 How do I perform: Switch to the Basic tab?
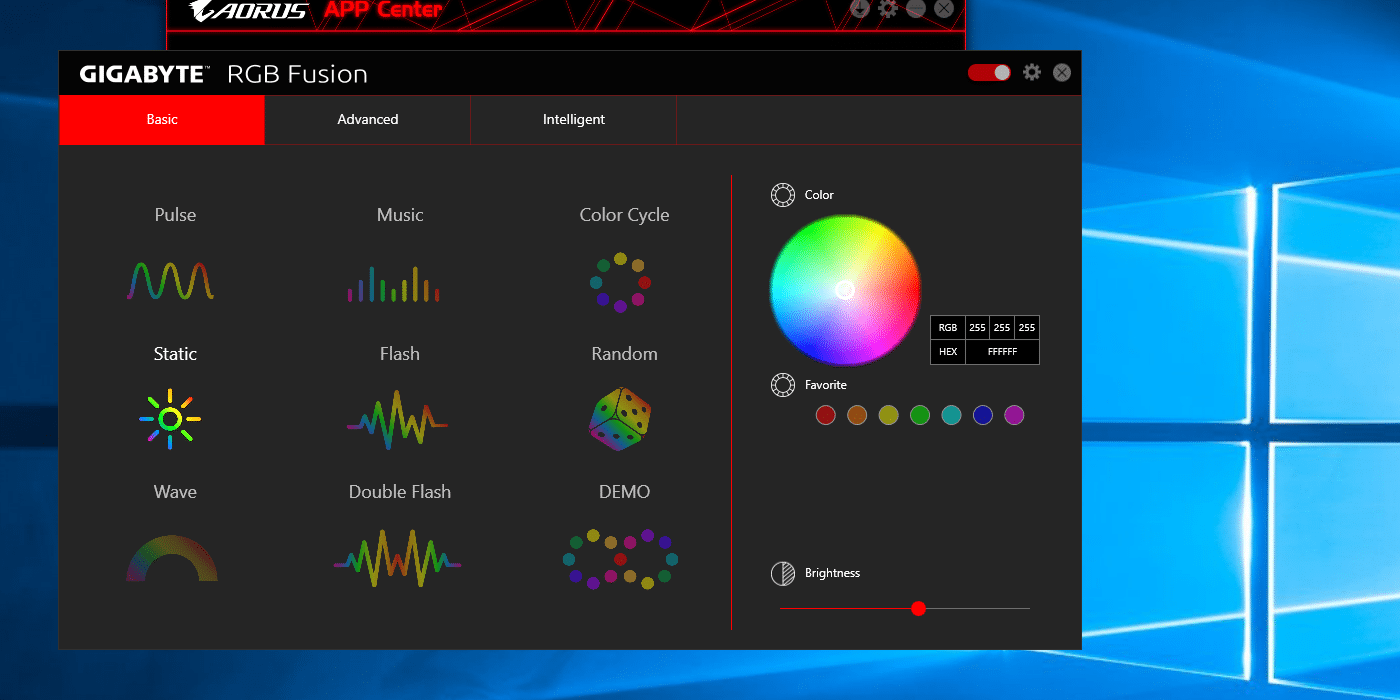point(162,120)
